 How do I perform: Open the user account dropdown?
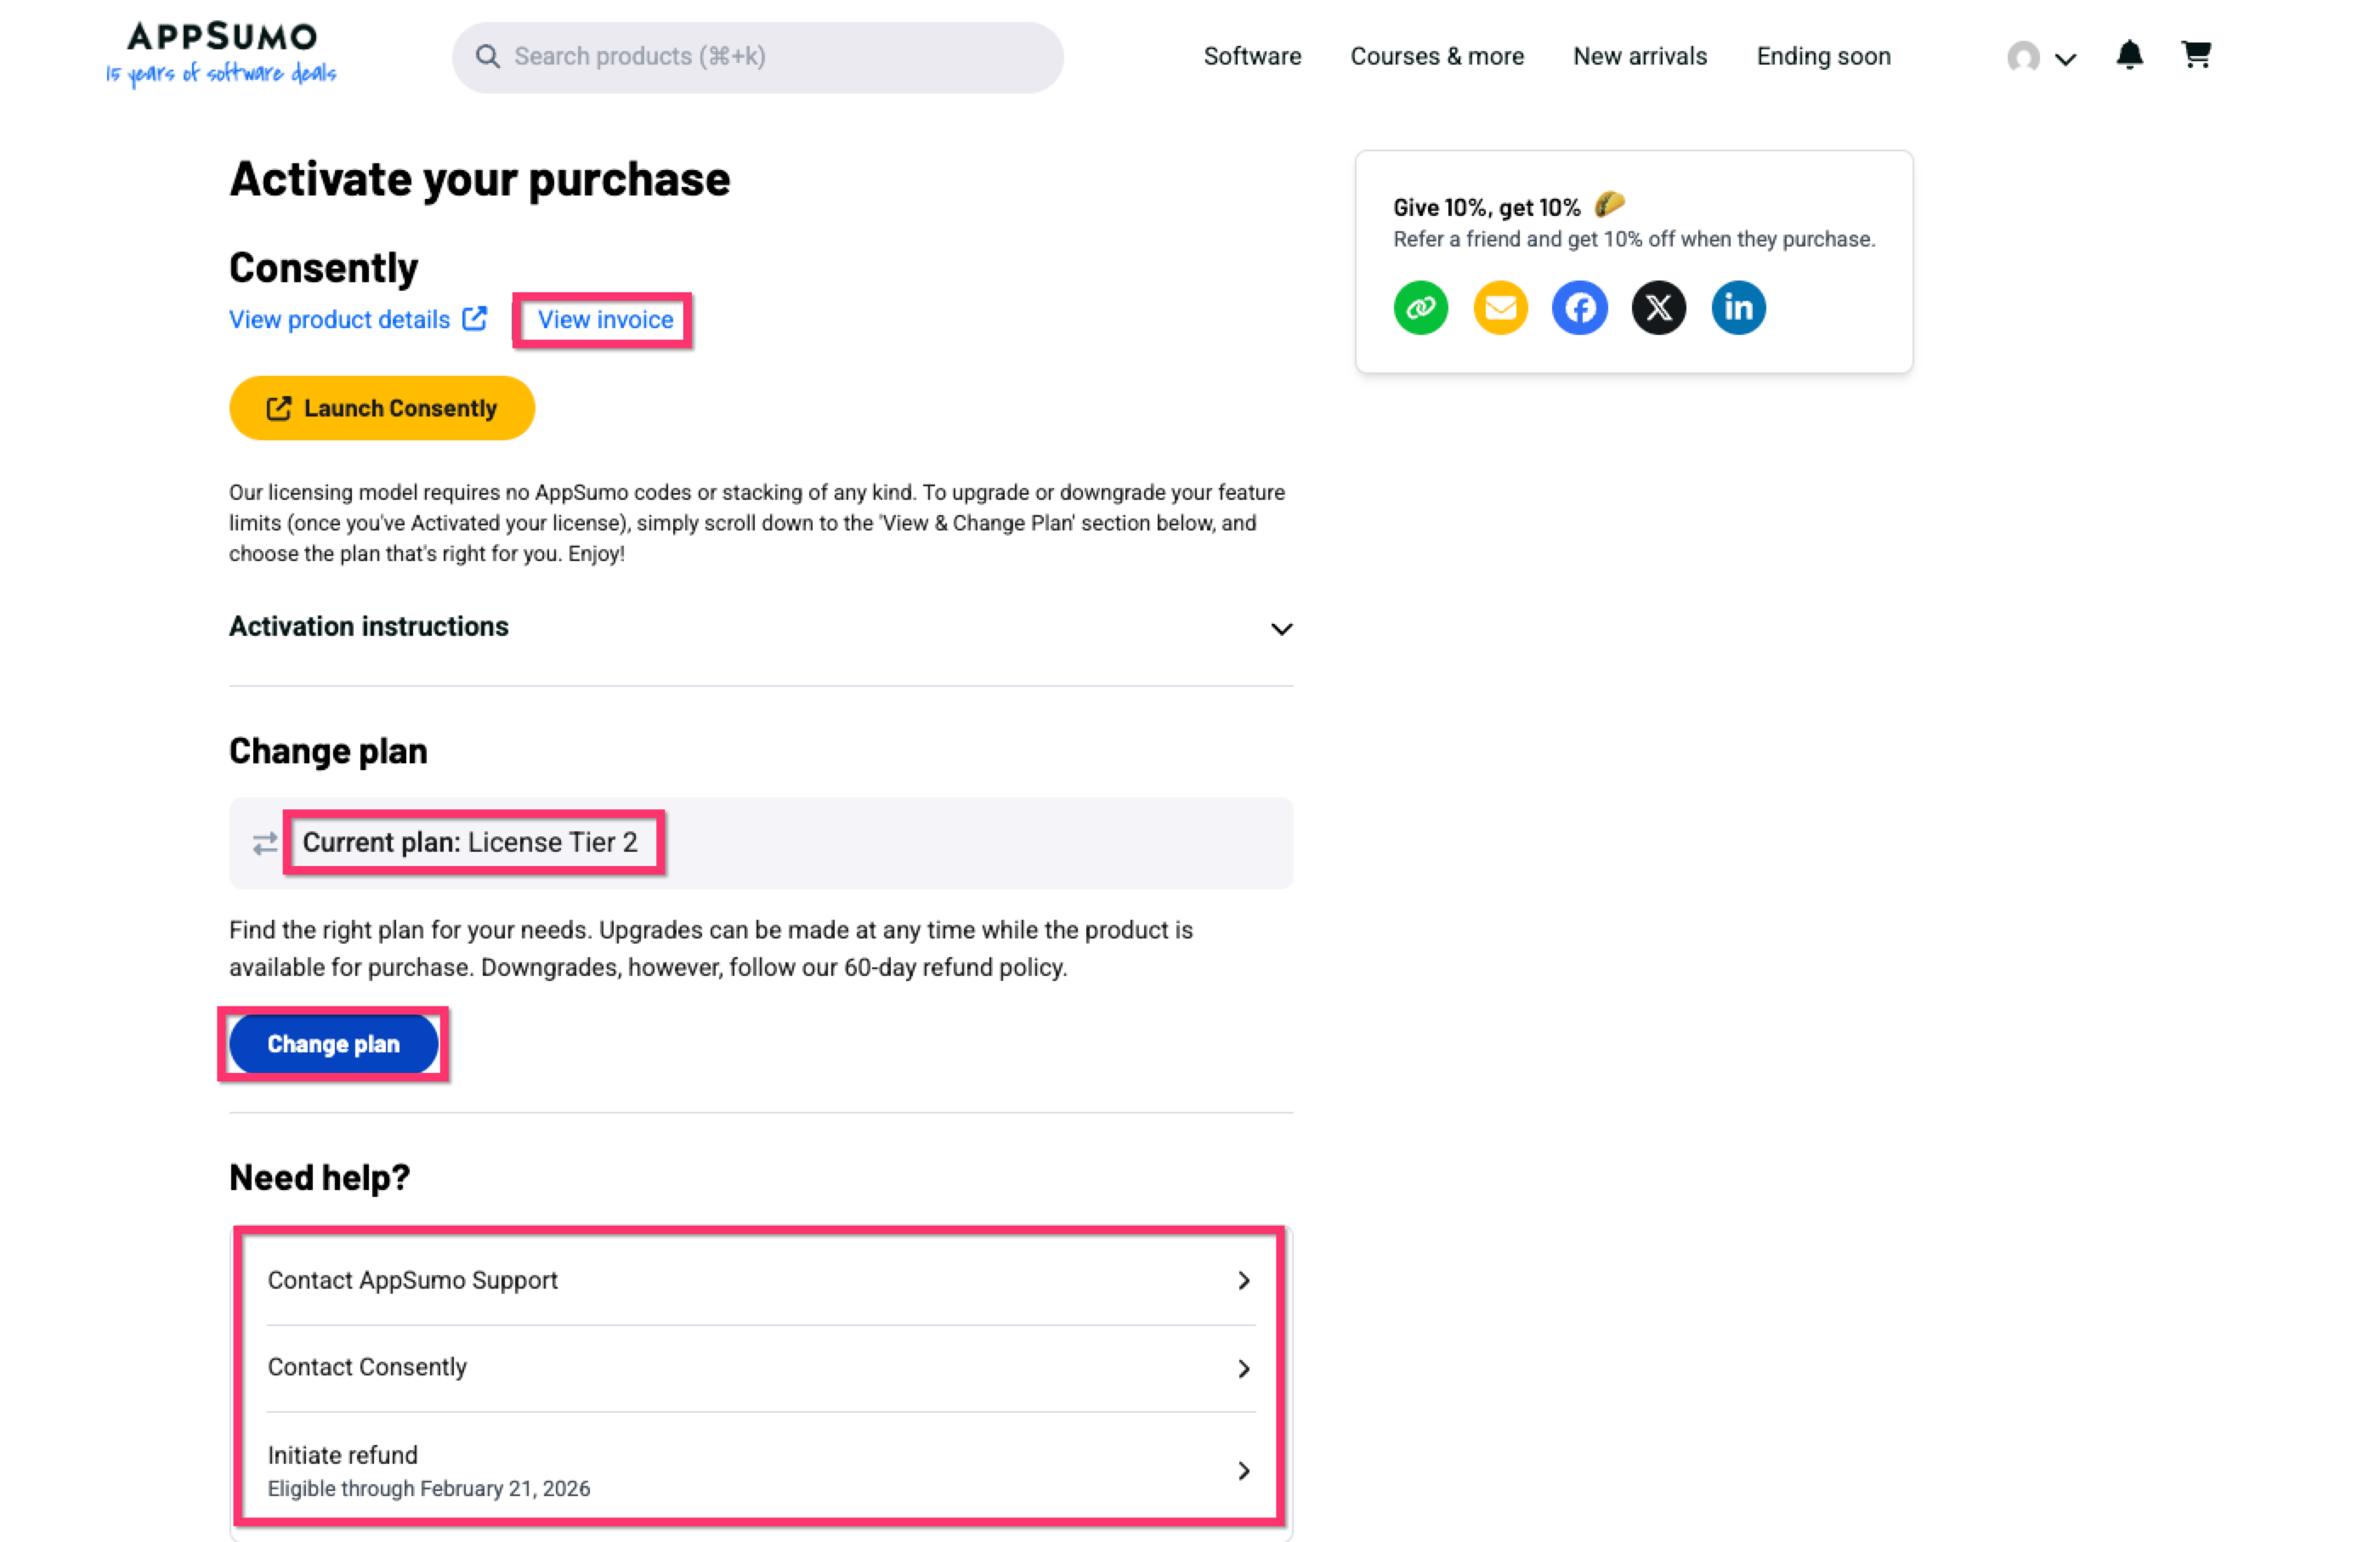click(x=2041, y=57)
